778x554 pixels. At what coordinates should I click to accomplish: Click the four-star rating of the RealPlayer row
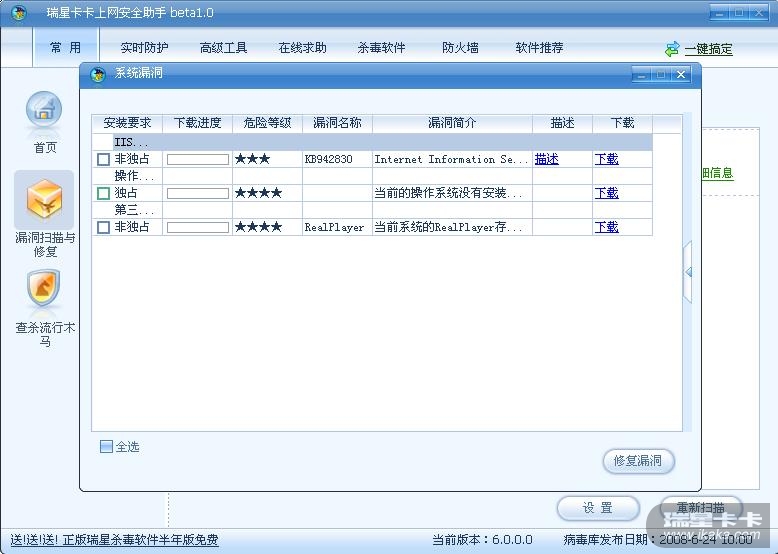point(259,227)
